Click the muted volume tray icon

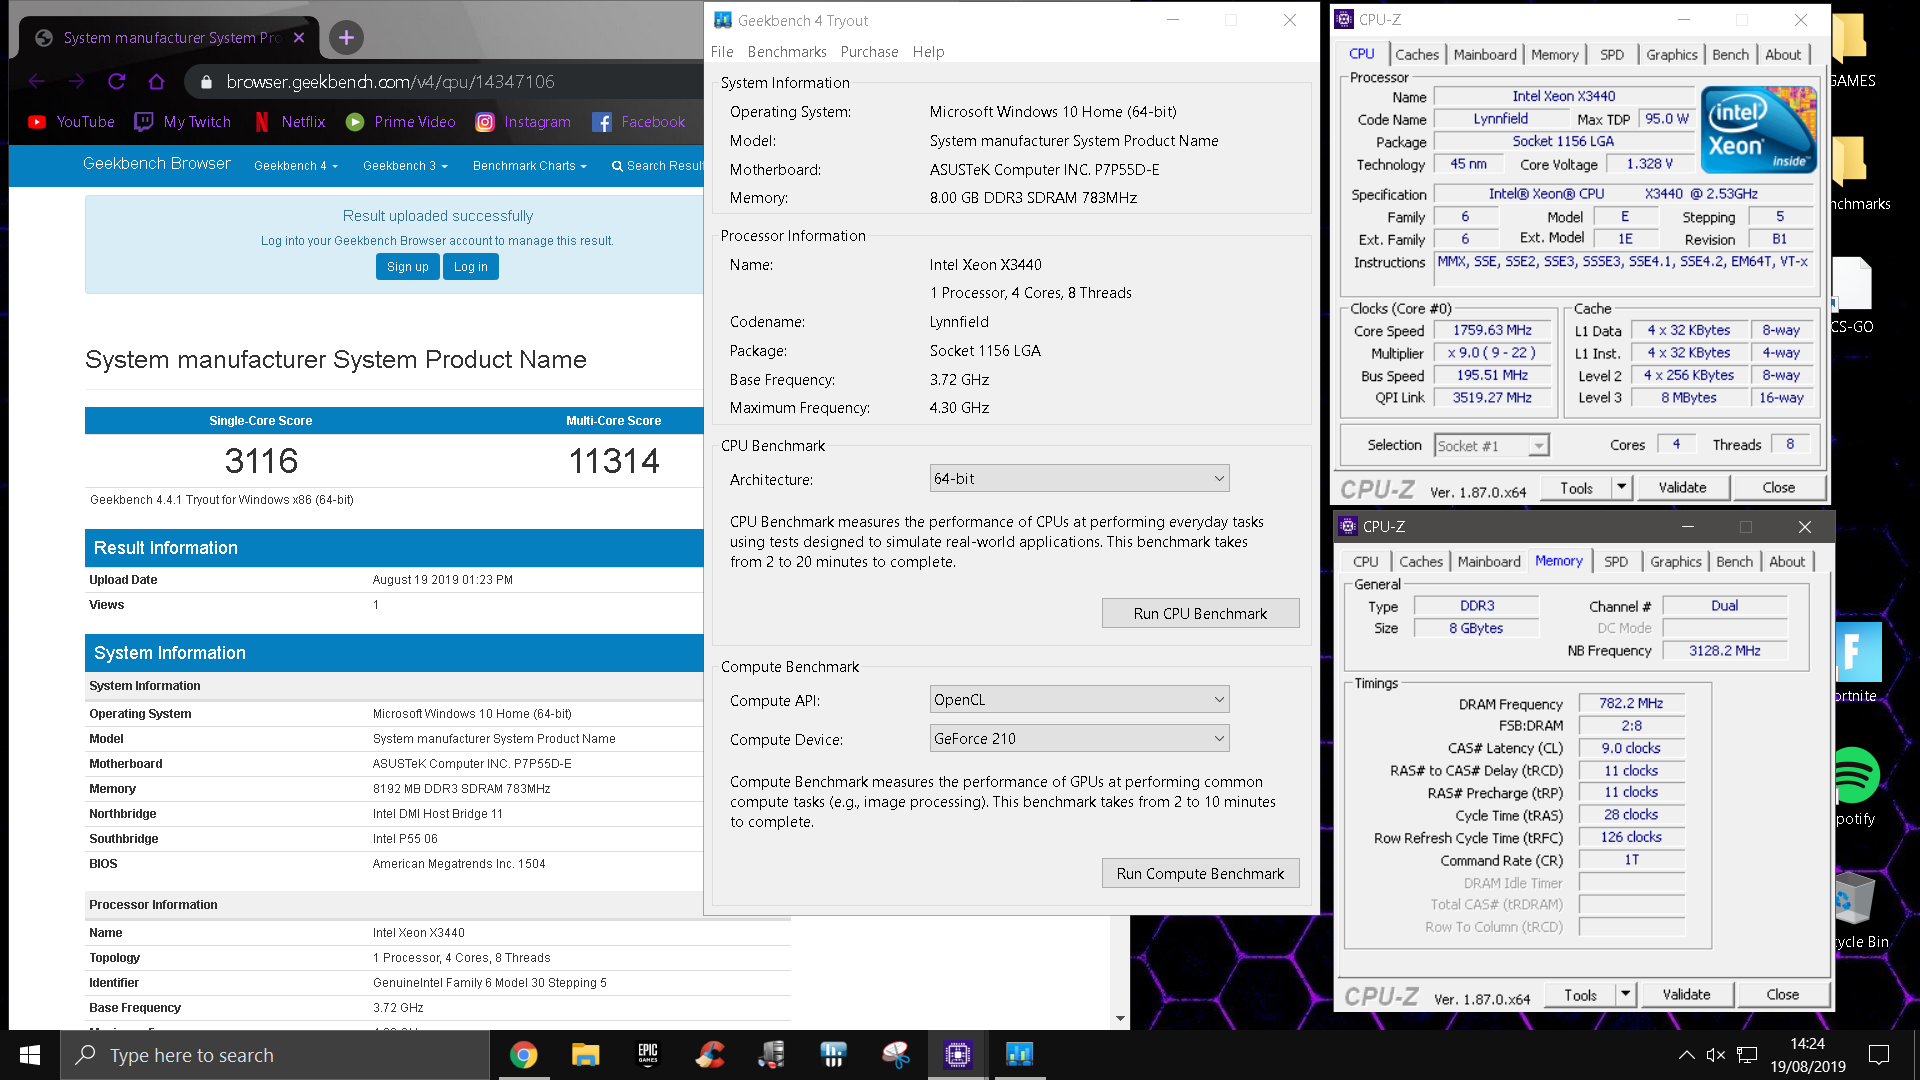pos(1716,1055)
